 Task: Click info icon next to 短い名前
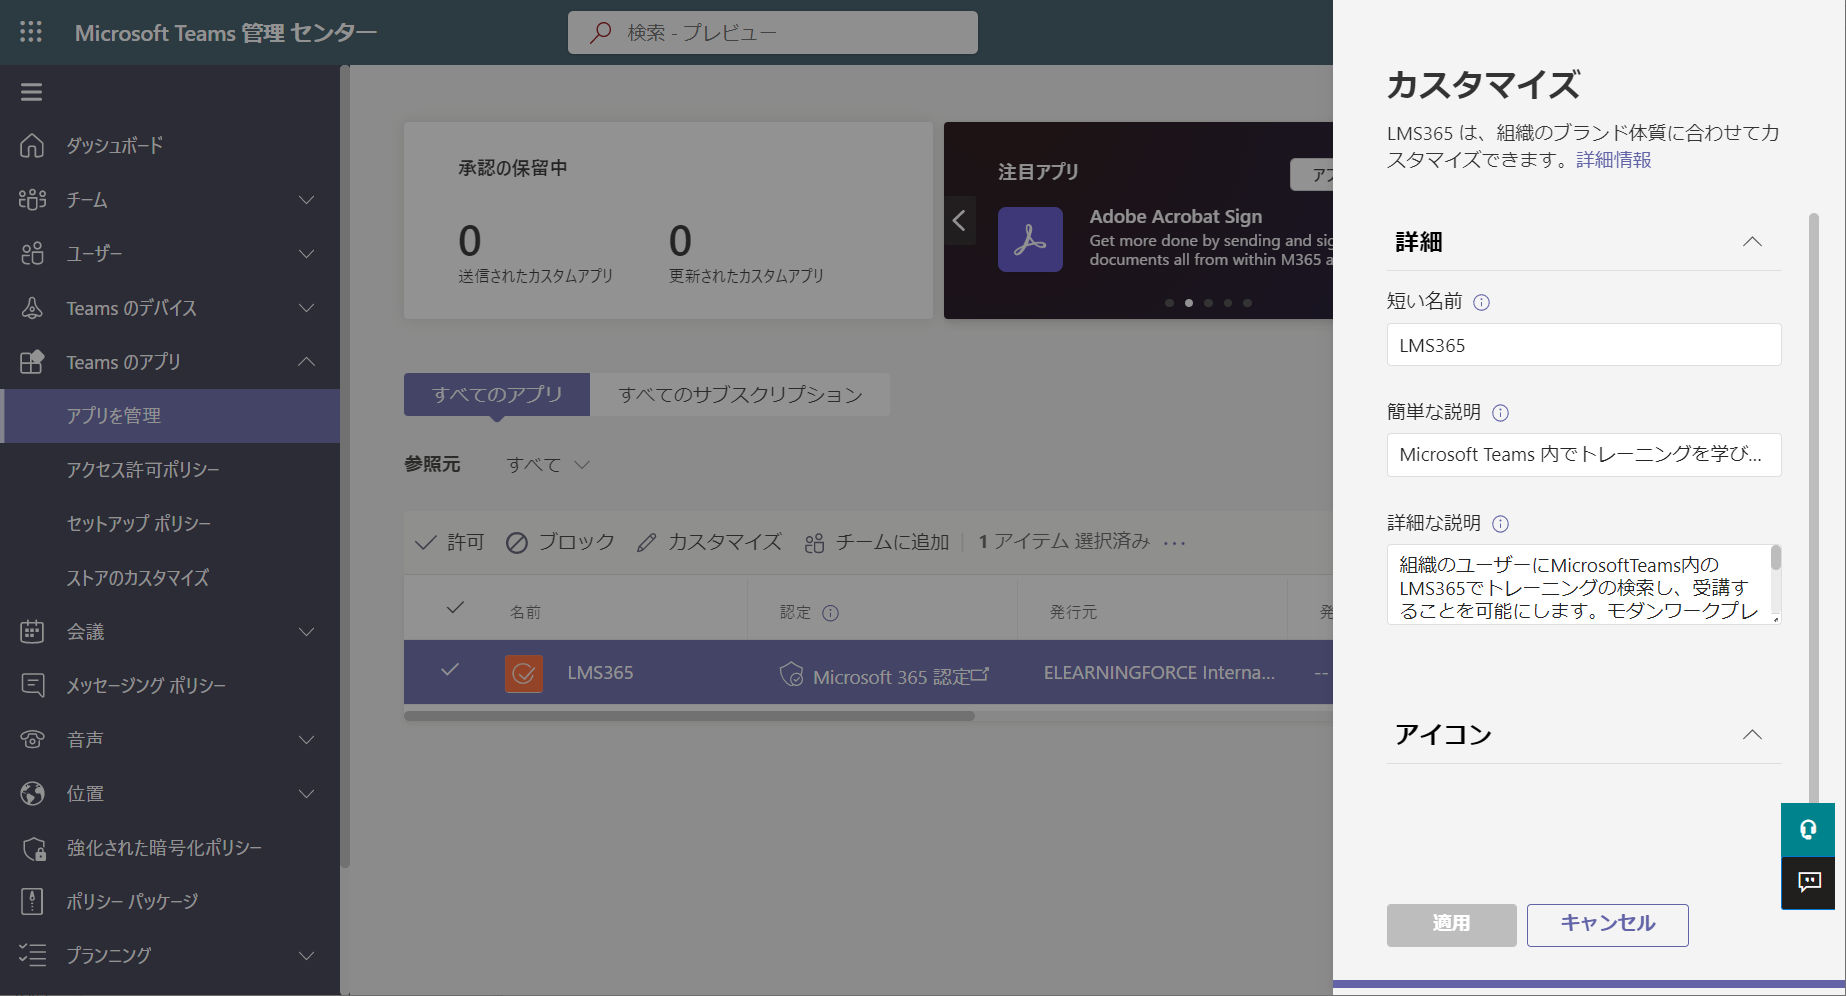point(1481,302)
